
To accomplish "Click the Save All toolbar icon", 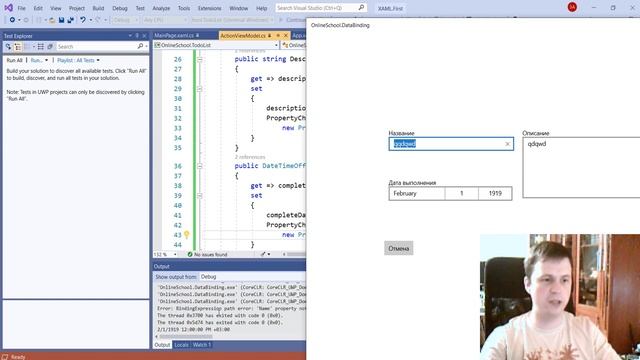I will pyautogui.click(x=70, y=20).
